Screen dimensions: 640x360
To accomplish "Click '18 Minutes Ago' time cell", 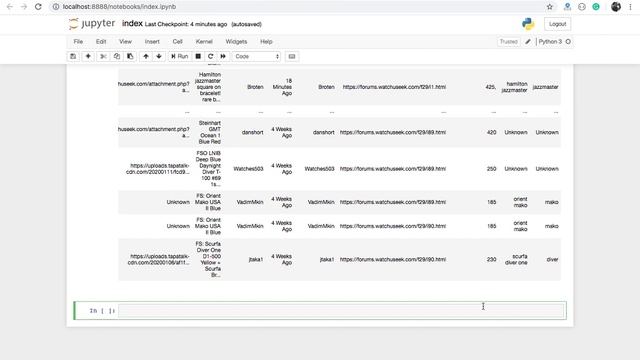I will pos(282,87).
